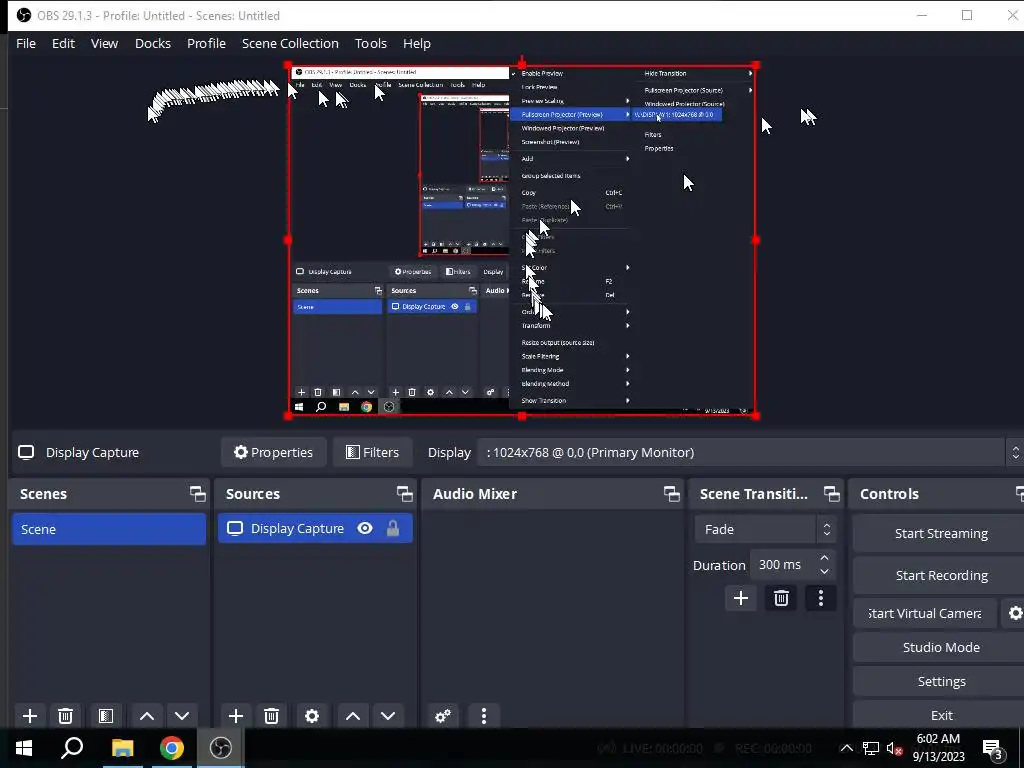The image size is (1024, 768).
Task: Delete selected source with the trash icon
Action: (272, 716)
